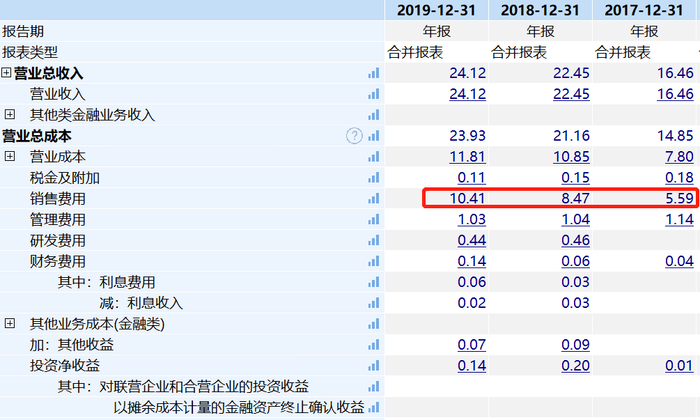Image resolution: width=700 pixels, height=420 pixels.
Task: Select 2019 利息费用 value 0.06
Action: click(471, 282)
